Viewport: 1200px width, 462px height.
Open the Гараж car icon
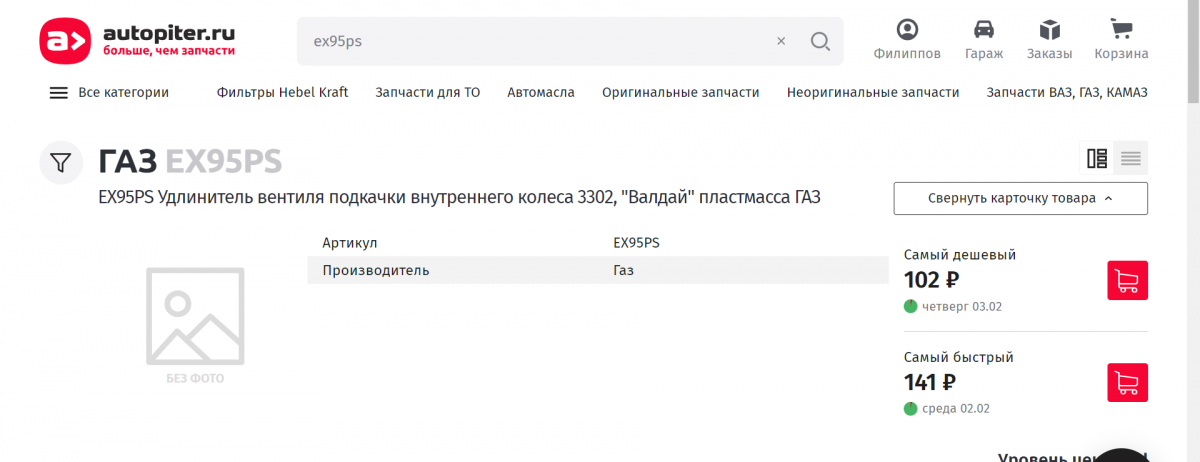(984, 40)
